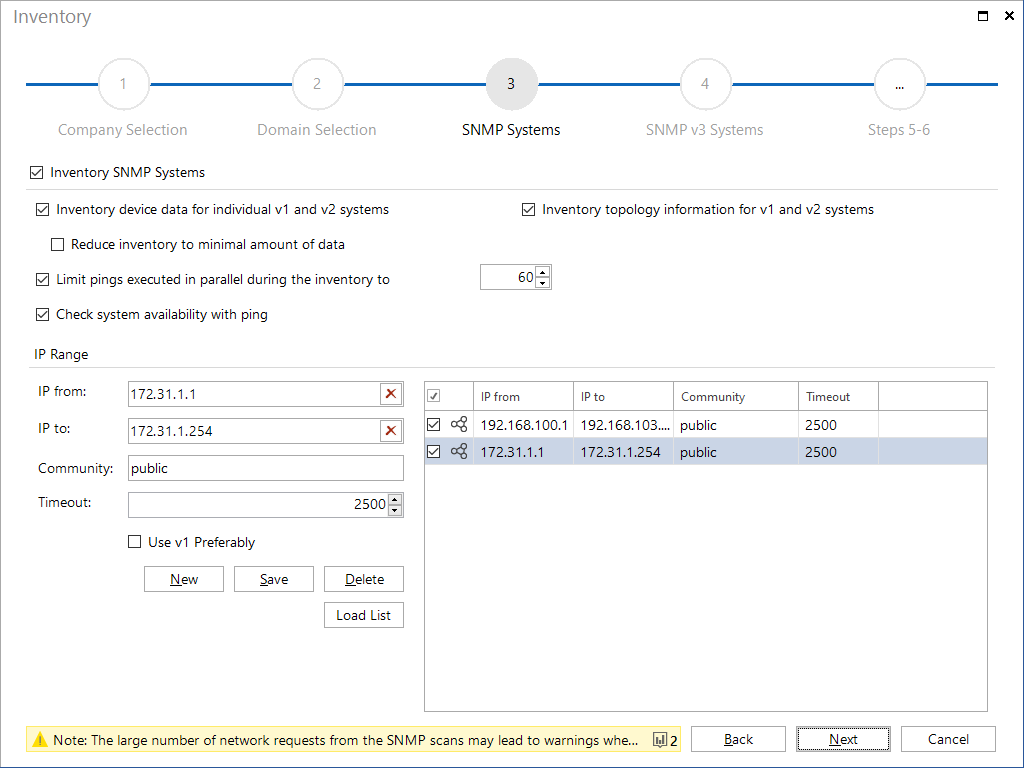
Task: Select step 3 SNMP Systems
Action: point(511,84)
